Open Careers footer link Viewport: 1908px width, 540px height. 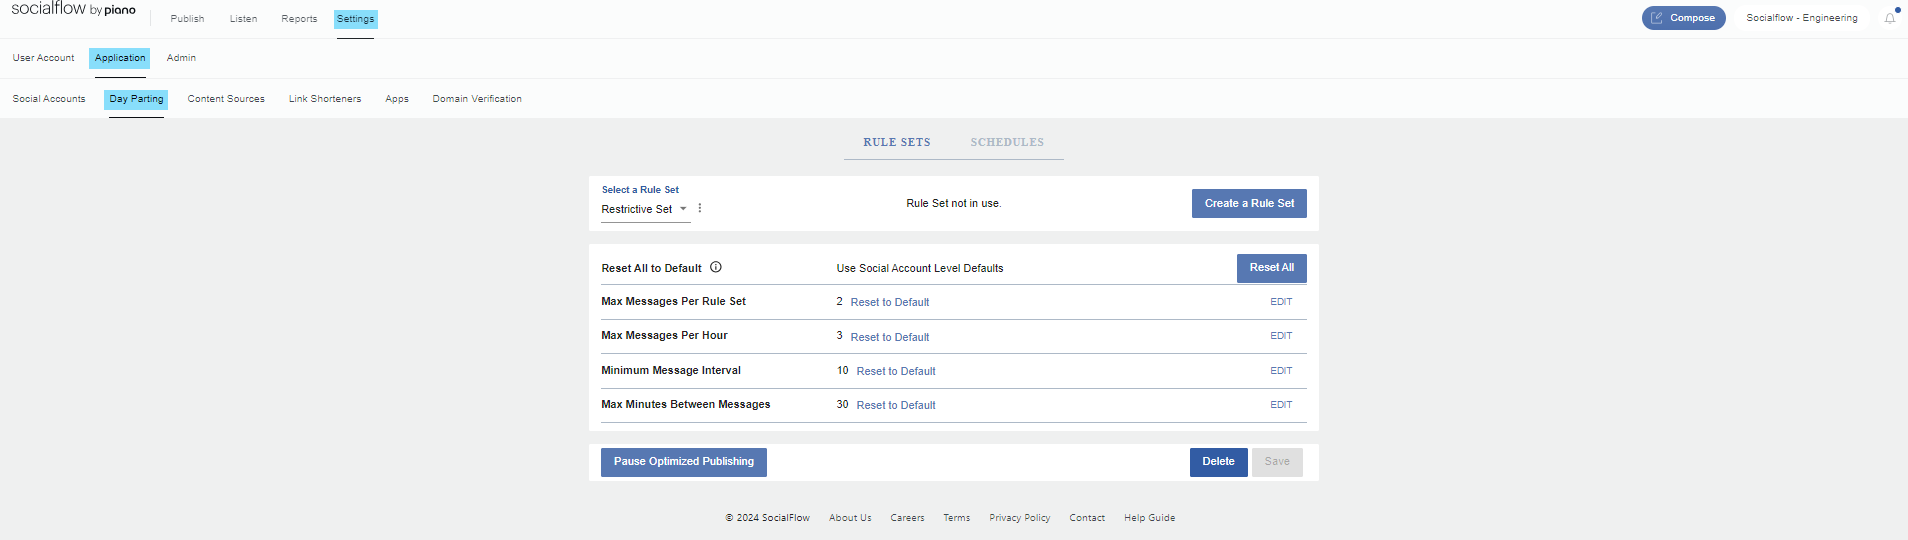[x=907, y=518]
